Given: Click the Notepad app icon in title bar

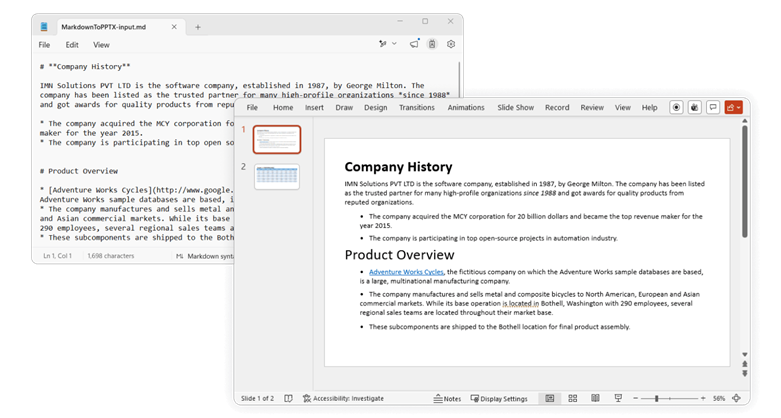Looking at the screenshot, I should 44,26.
